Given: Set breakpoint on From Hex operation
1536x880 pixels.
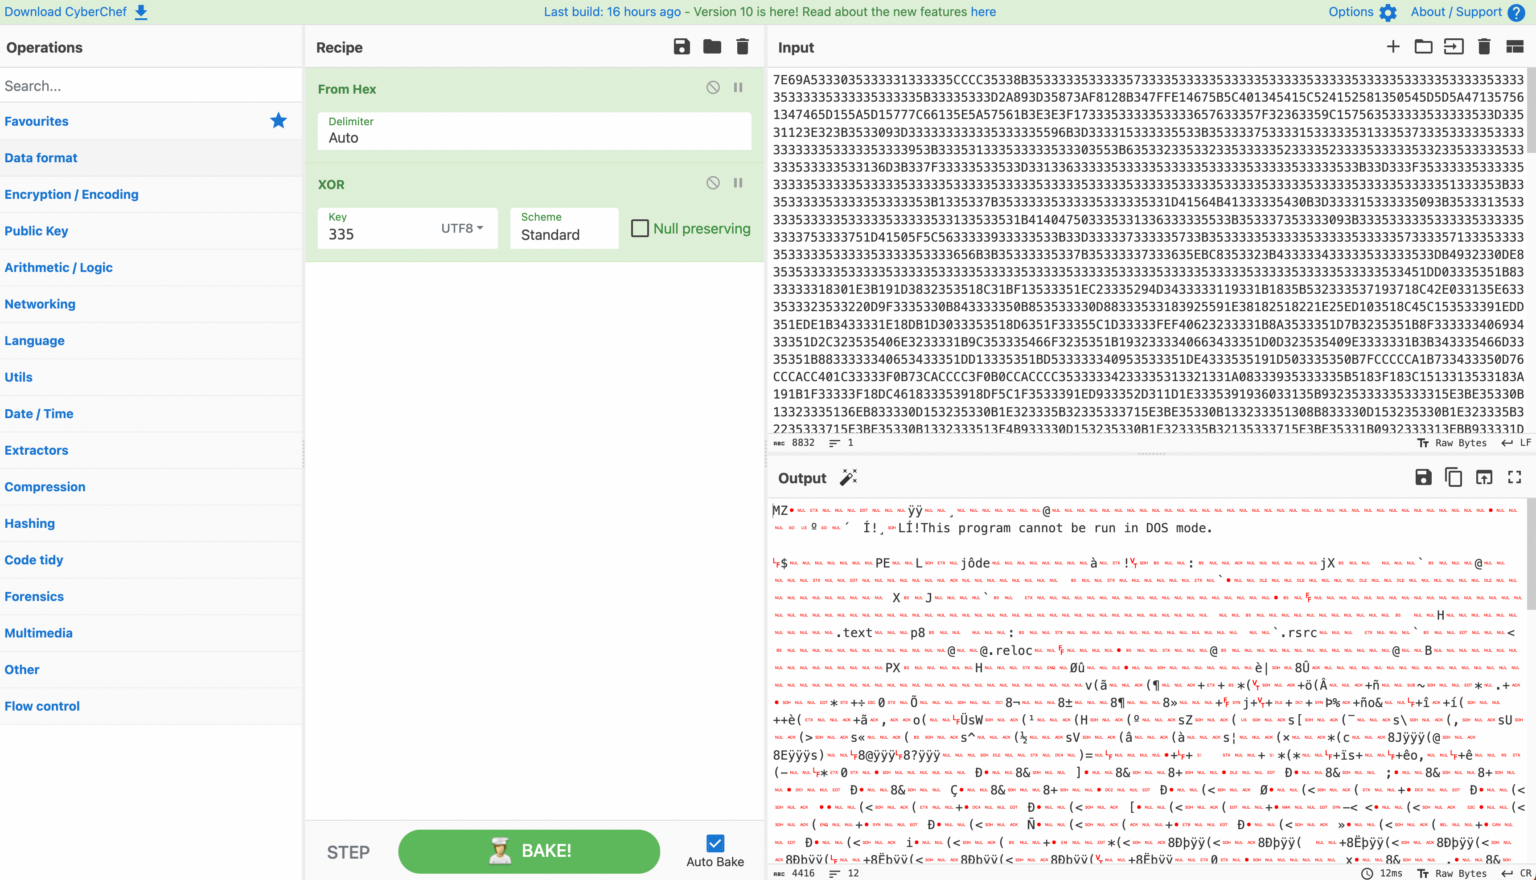Looking at the screenshot, I should pos(738,88).
